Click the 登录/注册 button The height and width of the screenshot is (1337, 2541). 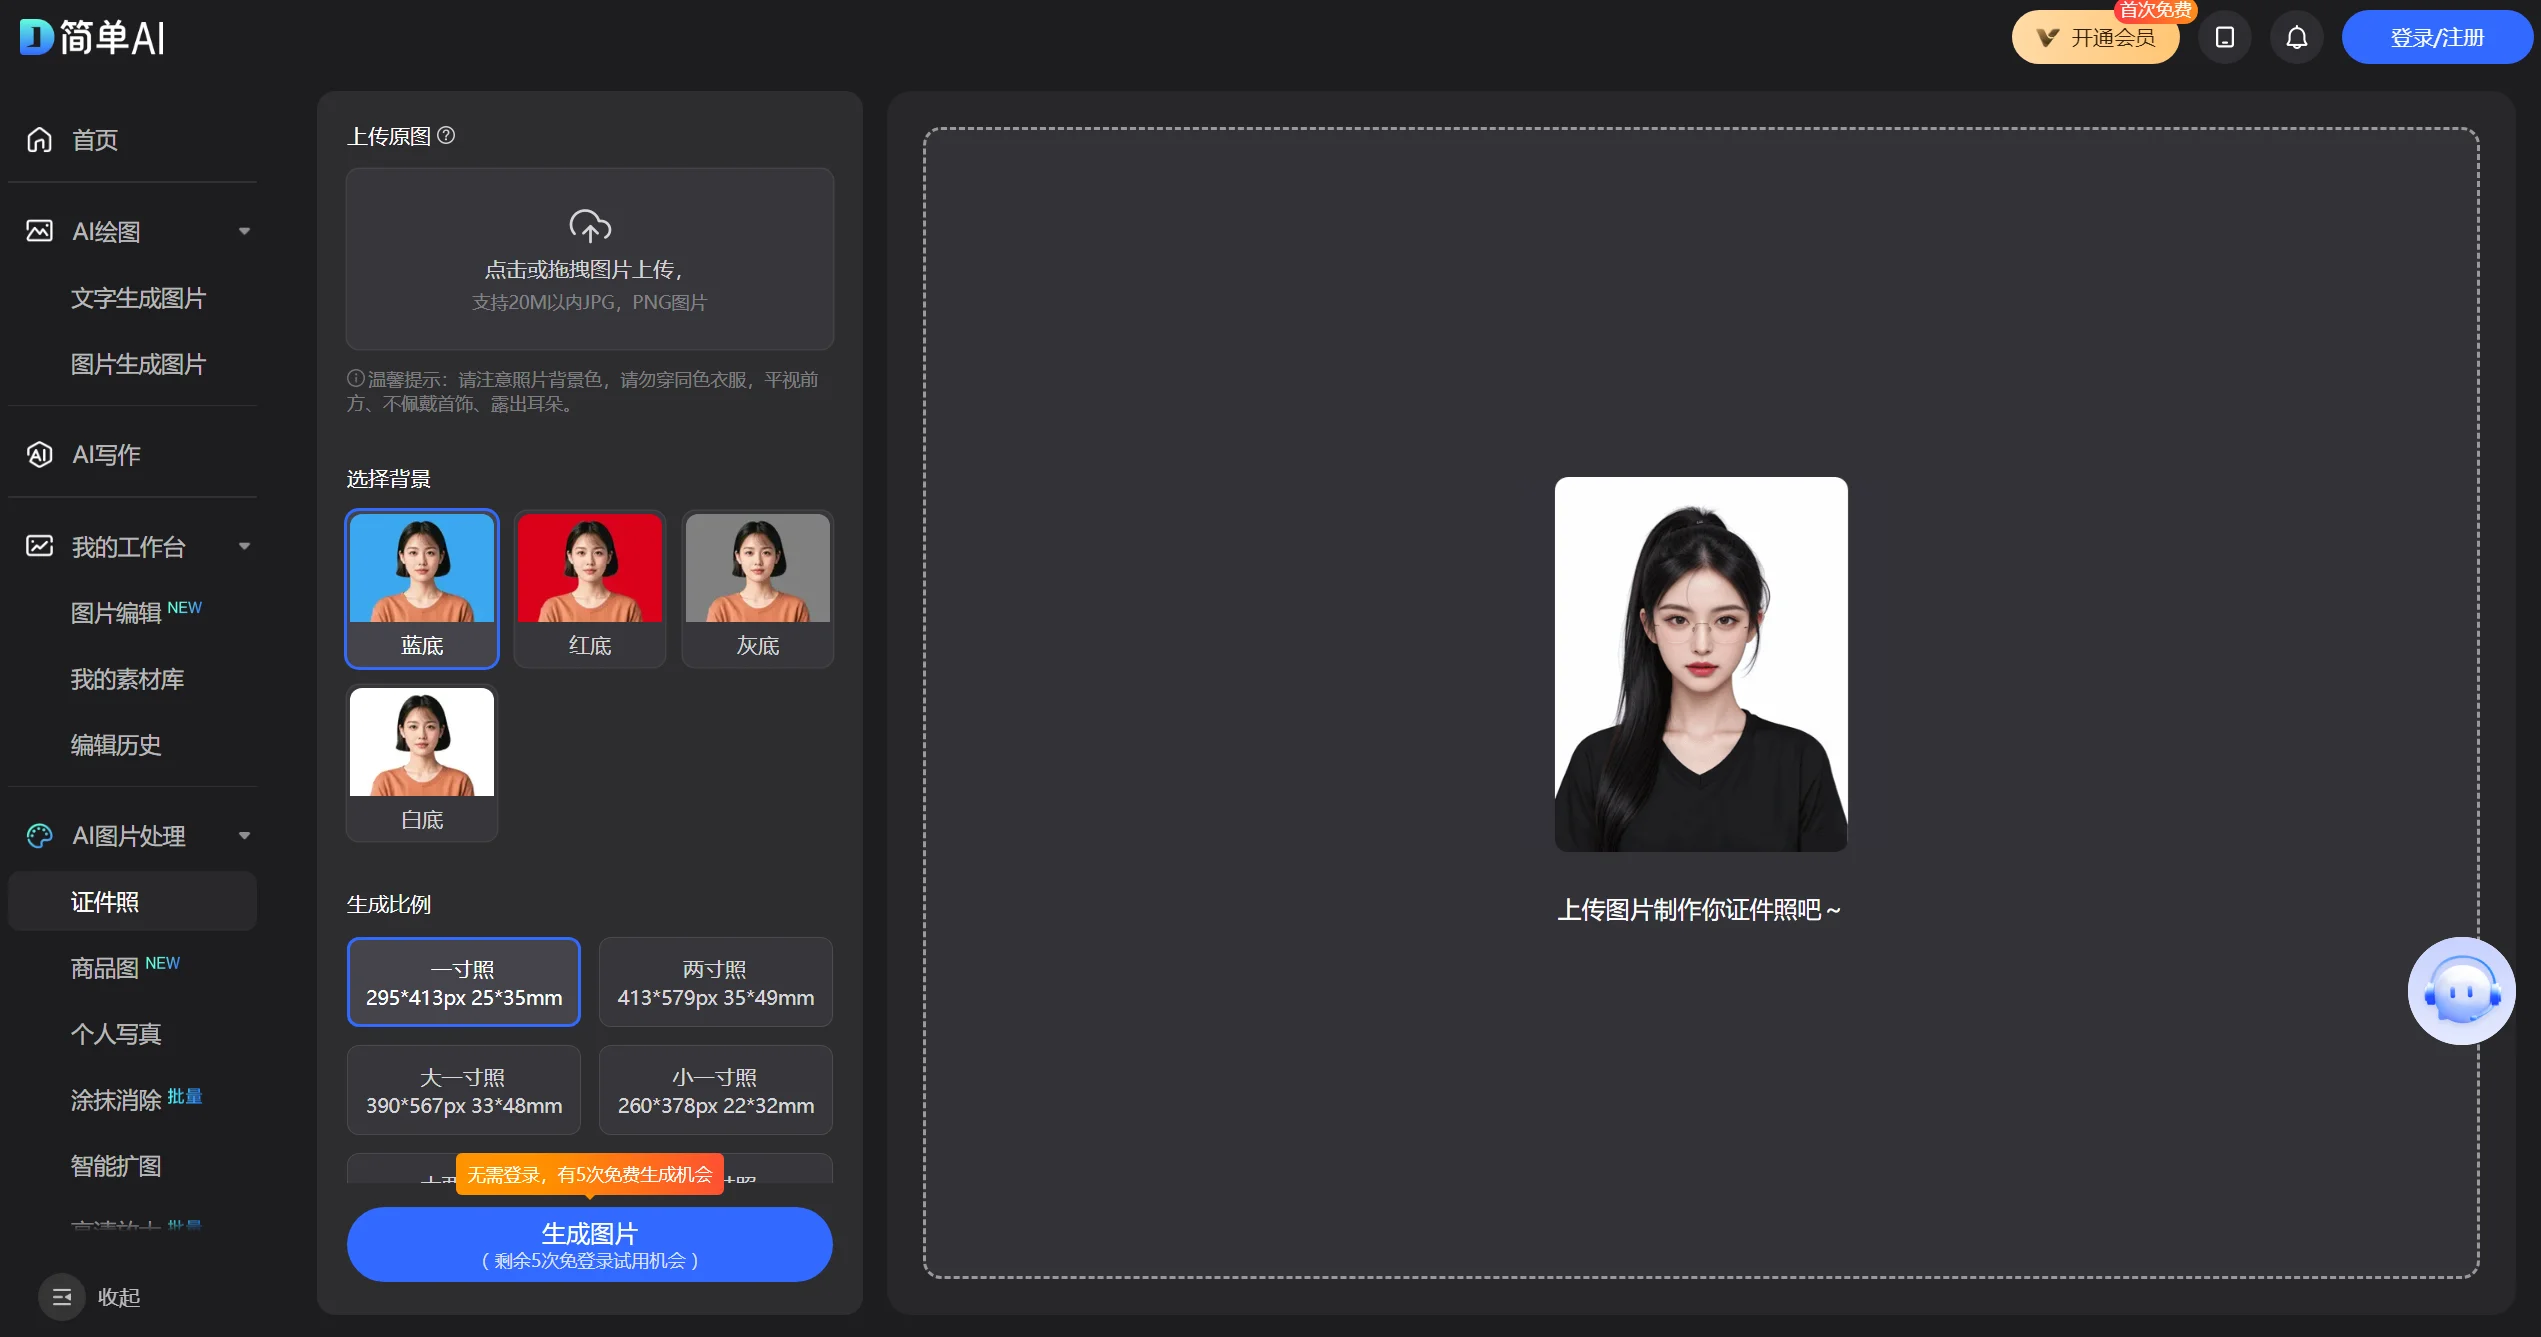pyautogui.click(x=2435, y=37)
